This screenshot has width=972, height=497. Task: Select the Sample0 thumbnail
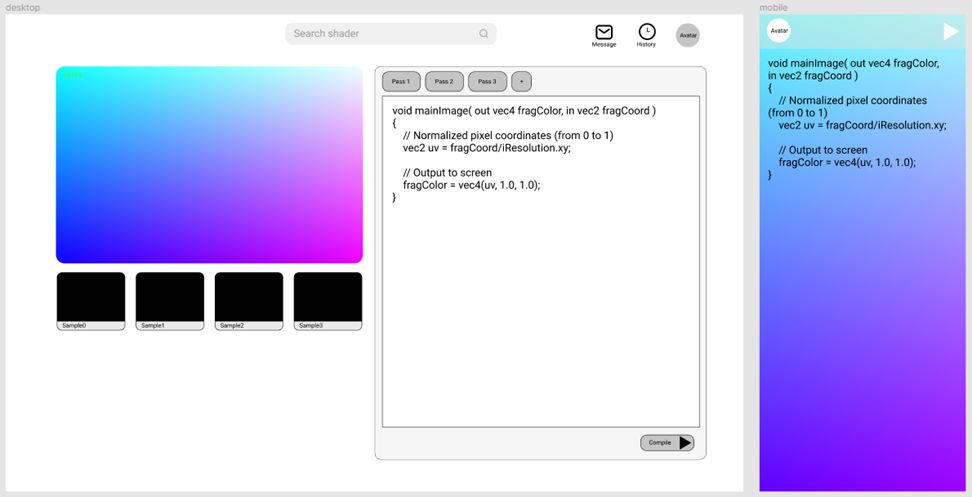(x=91, y=301)
